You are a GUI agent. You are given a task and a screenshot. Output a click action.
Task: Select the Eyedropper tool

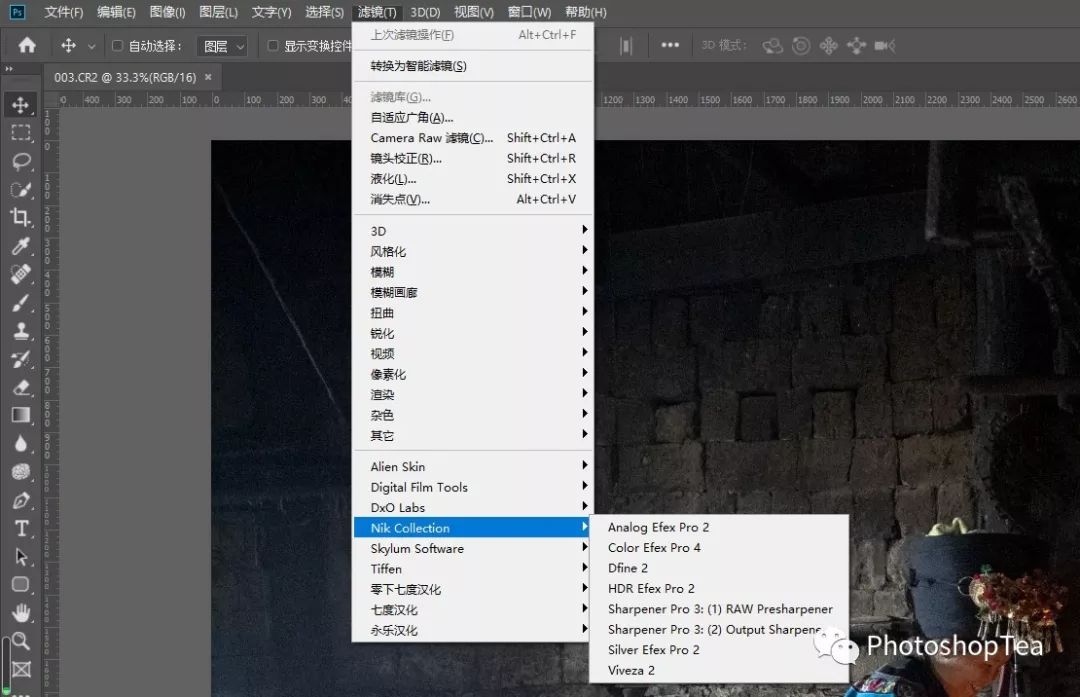(x=21, y=246)
